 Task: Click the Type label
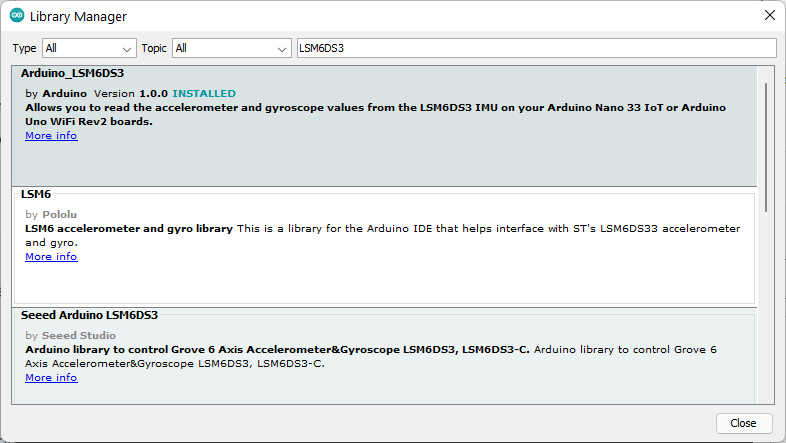25,48
